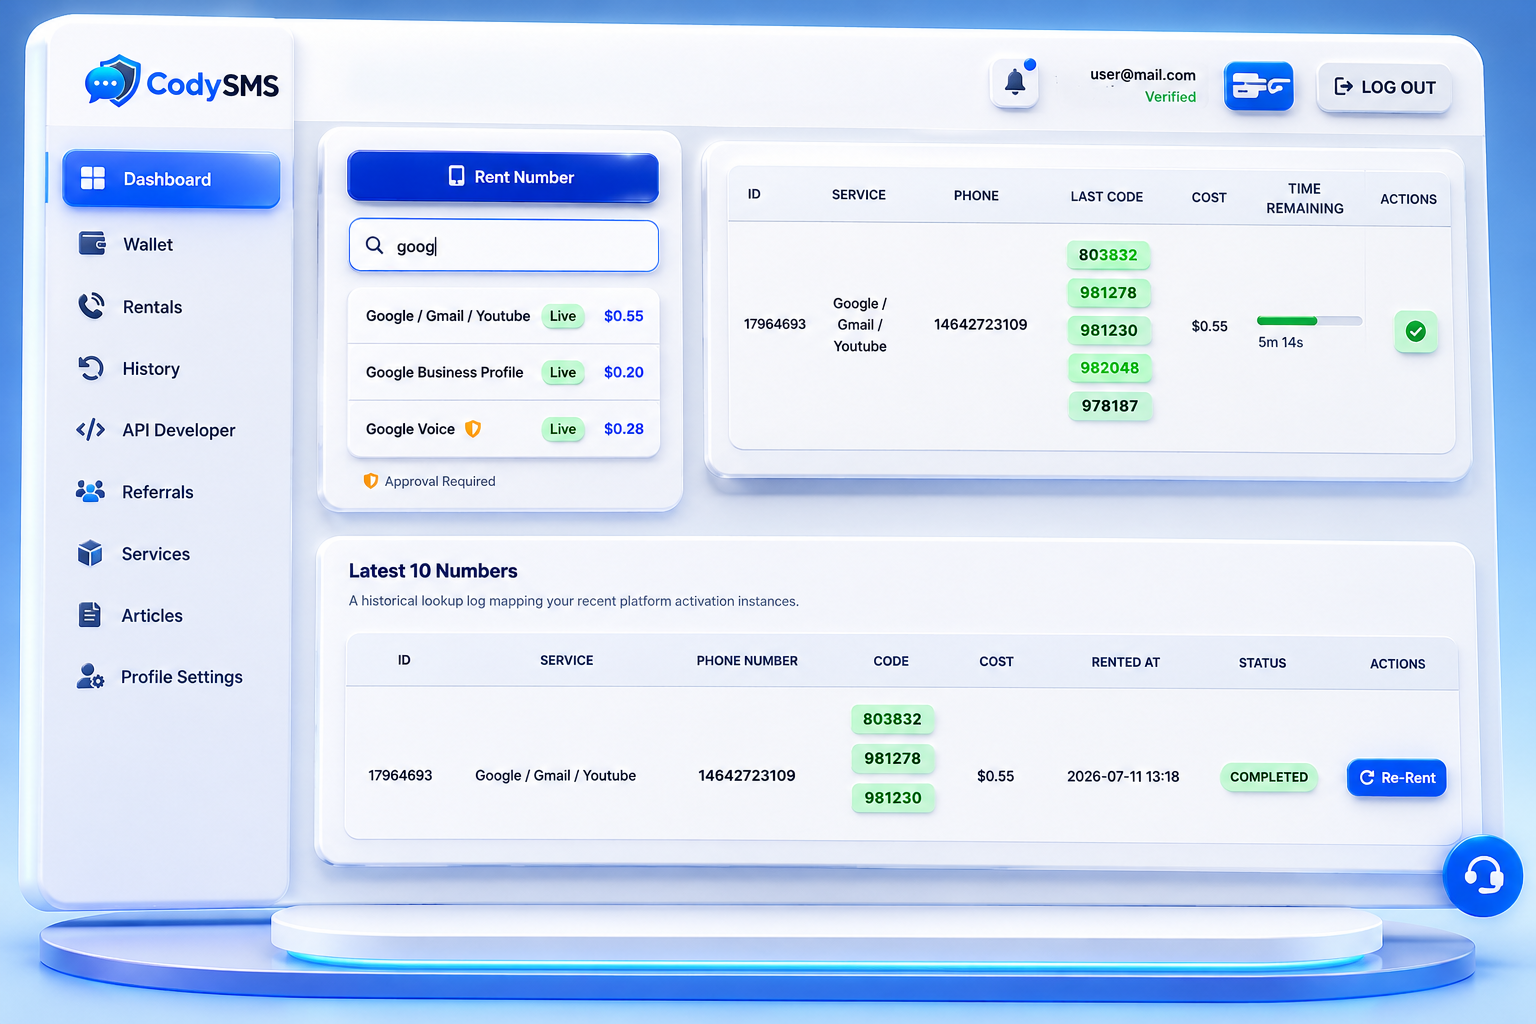The width and height of the screenshot is (1536, 1024).
Task: Open the Articles page
Action: pos(151,615)
